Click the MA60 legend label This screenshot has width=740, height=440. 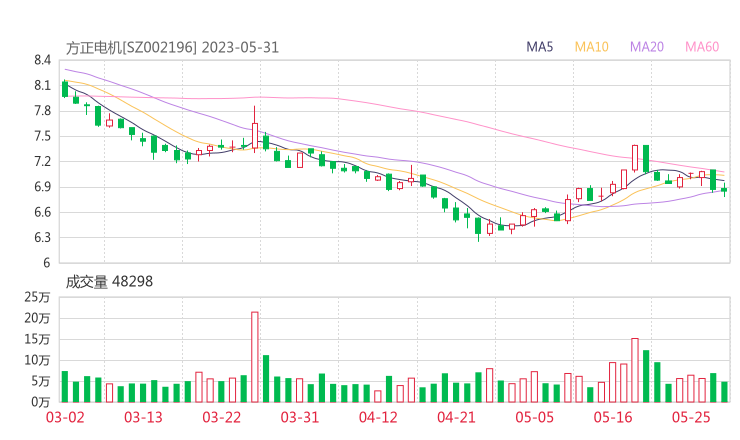click(702, 47)
